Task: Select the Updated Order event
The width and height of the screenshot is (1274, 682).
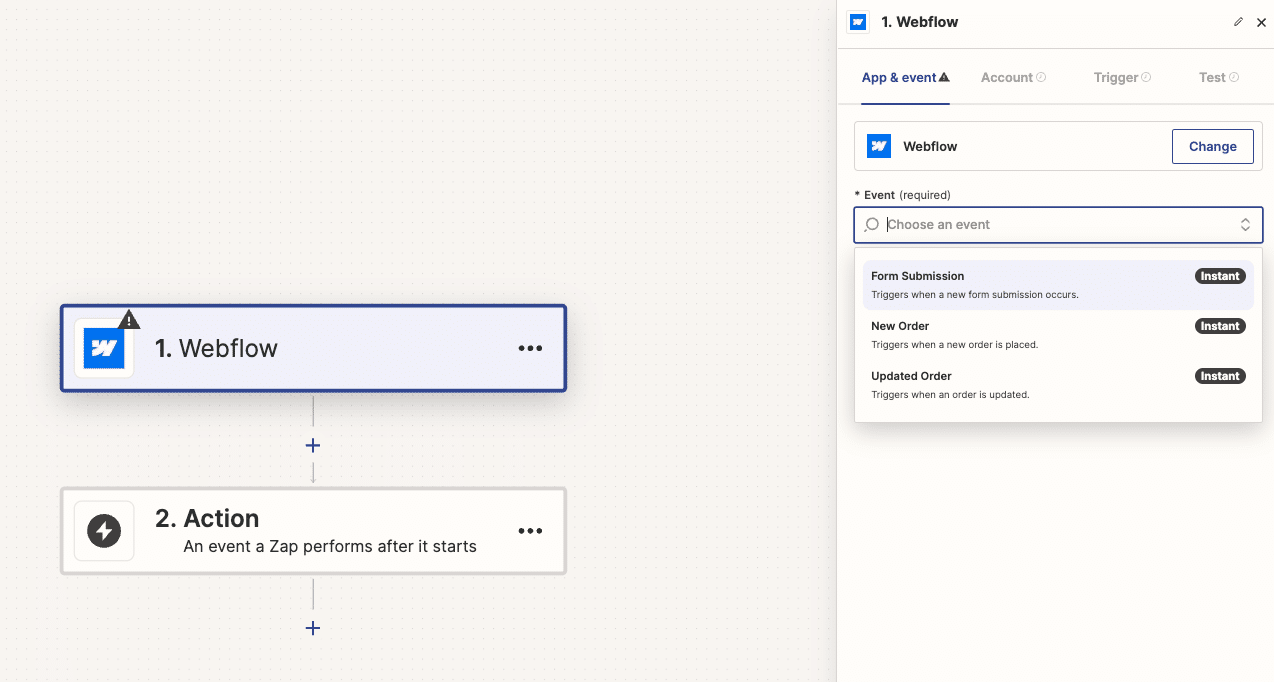Action: [1058, 385]
